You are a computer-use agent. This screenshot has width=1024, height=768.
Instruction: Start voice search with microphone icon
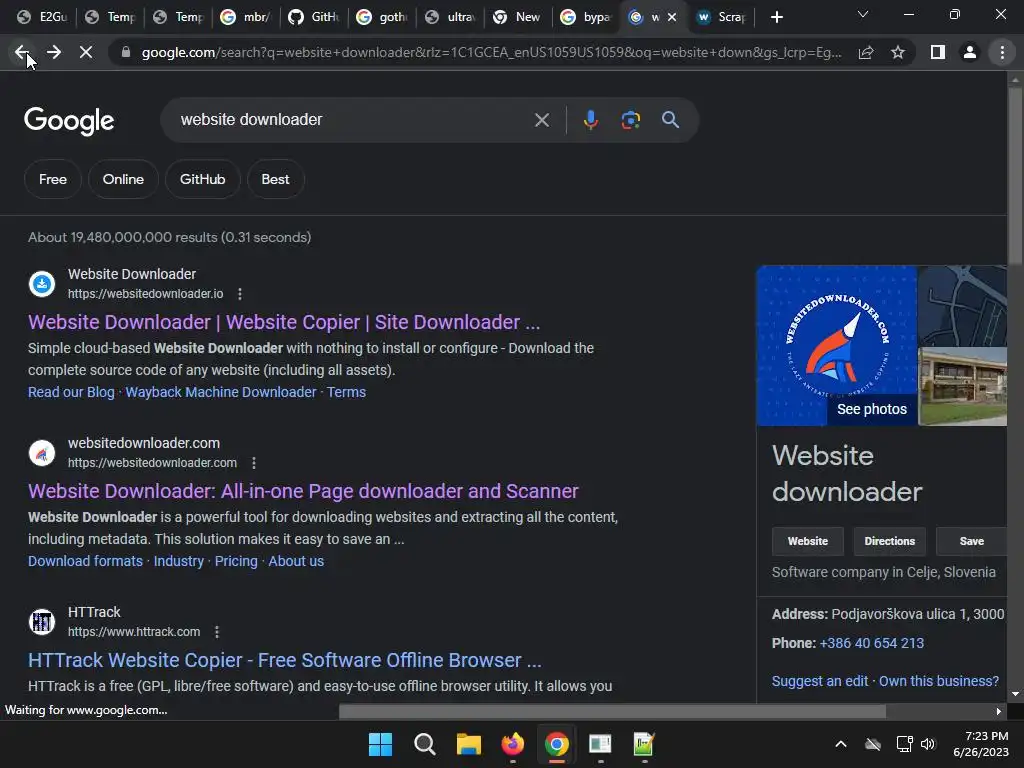(591, 120)
